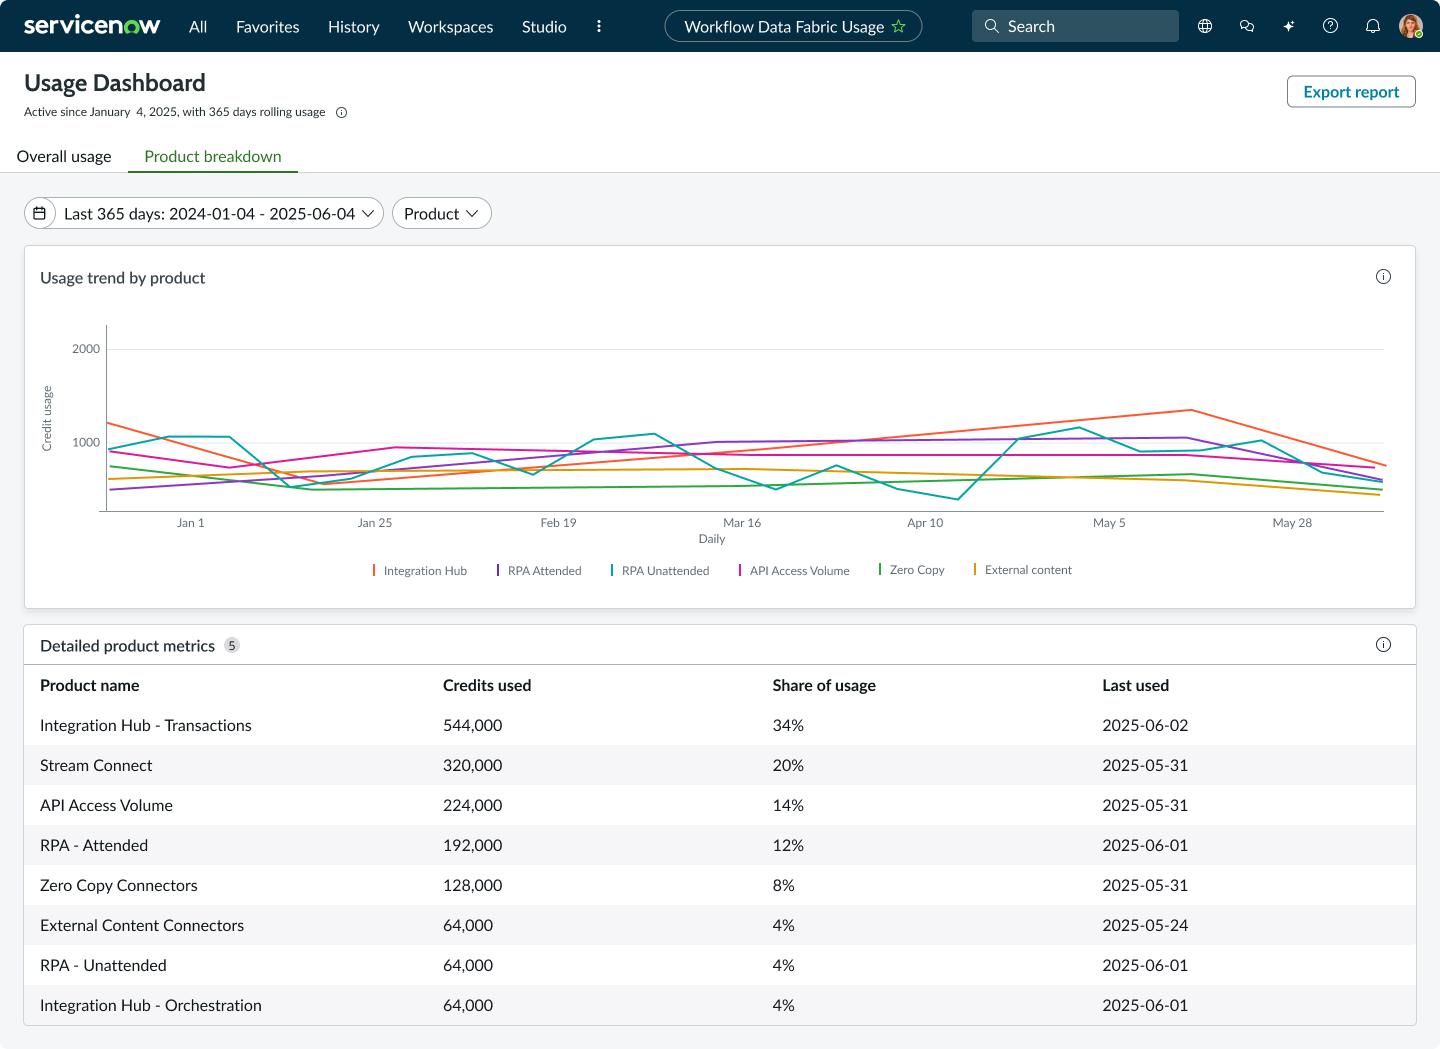This screenshot has width=1440, height=1049.
Task: Click the Stream Connect row name
Action: pyautogui.click(x=96, y=765)
